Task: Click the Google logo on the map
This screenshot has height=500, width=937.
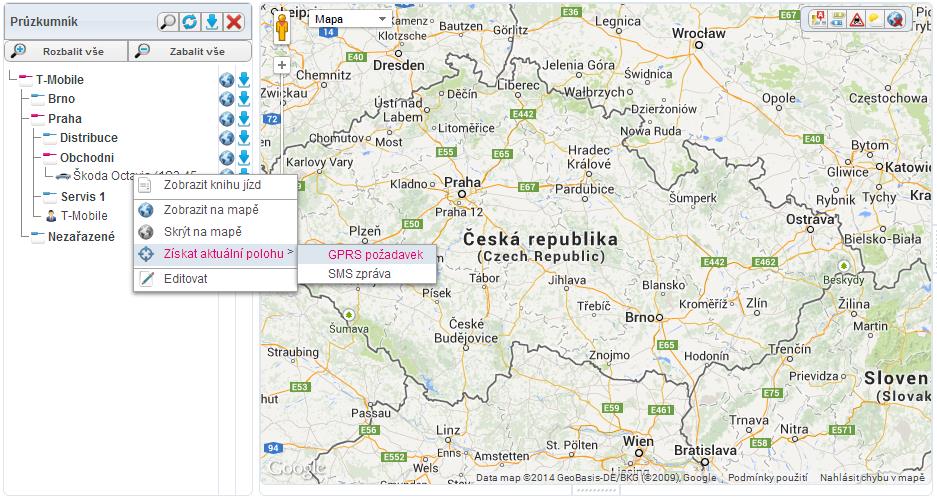Action: pos(296,468)
